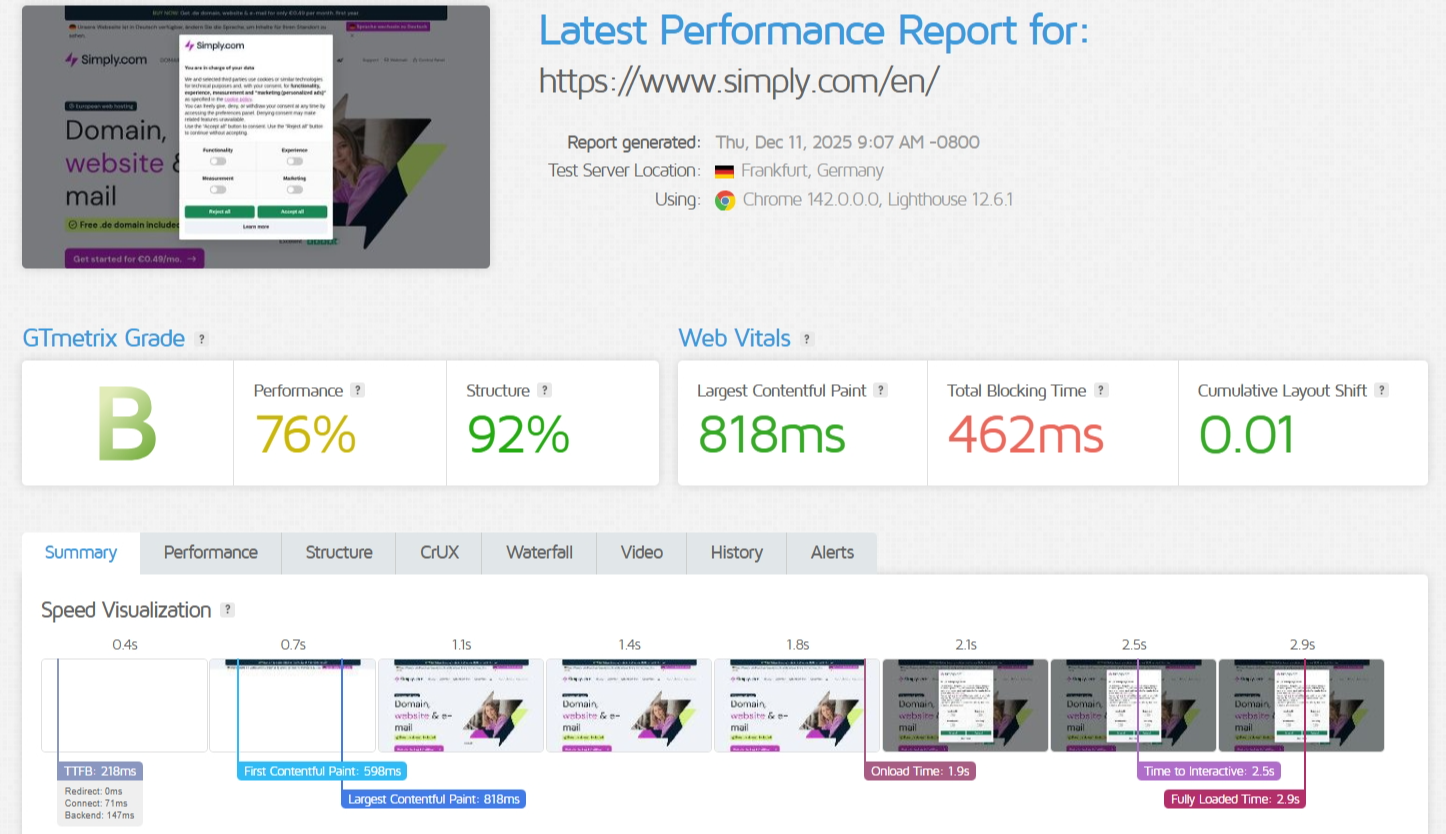This screenshot has height=834, width=1446.
Task: Switch to the CrUX tab
Action: (x=439, y=552)
